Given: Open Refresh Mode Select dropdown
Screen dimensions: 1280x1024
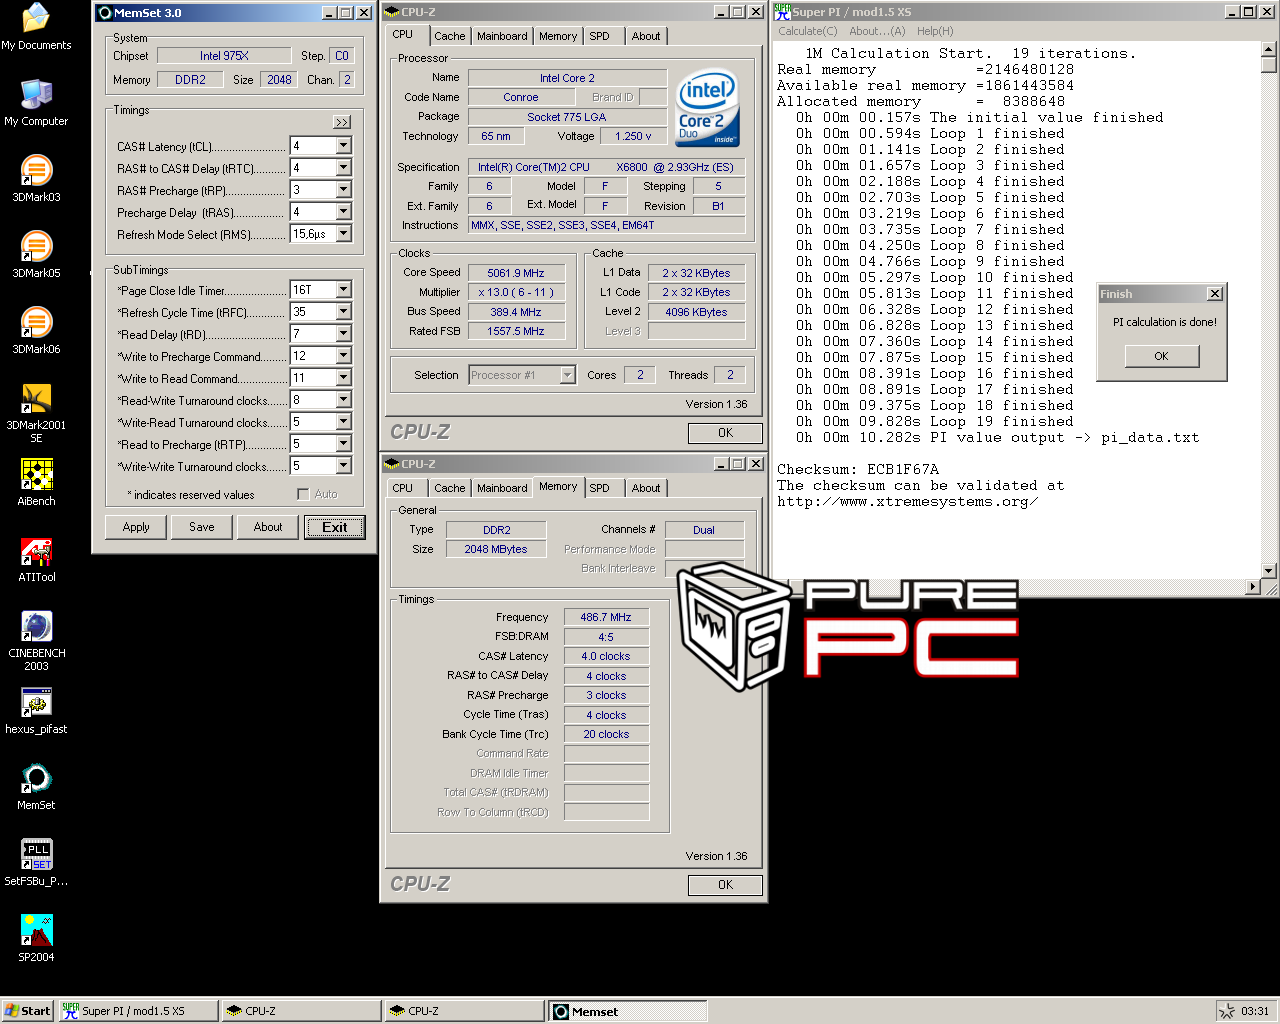Looking at the screenshot, I should (x=344, y=234).
